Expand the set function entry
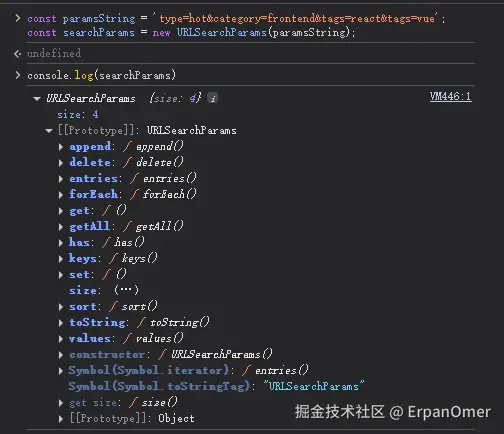The image size is (504, 434). point(61,275)
